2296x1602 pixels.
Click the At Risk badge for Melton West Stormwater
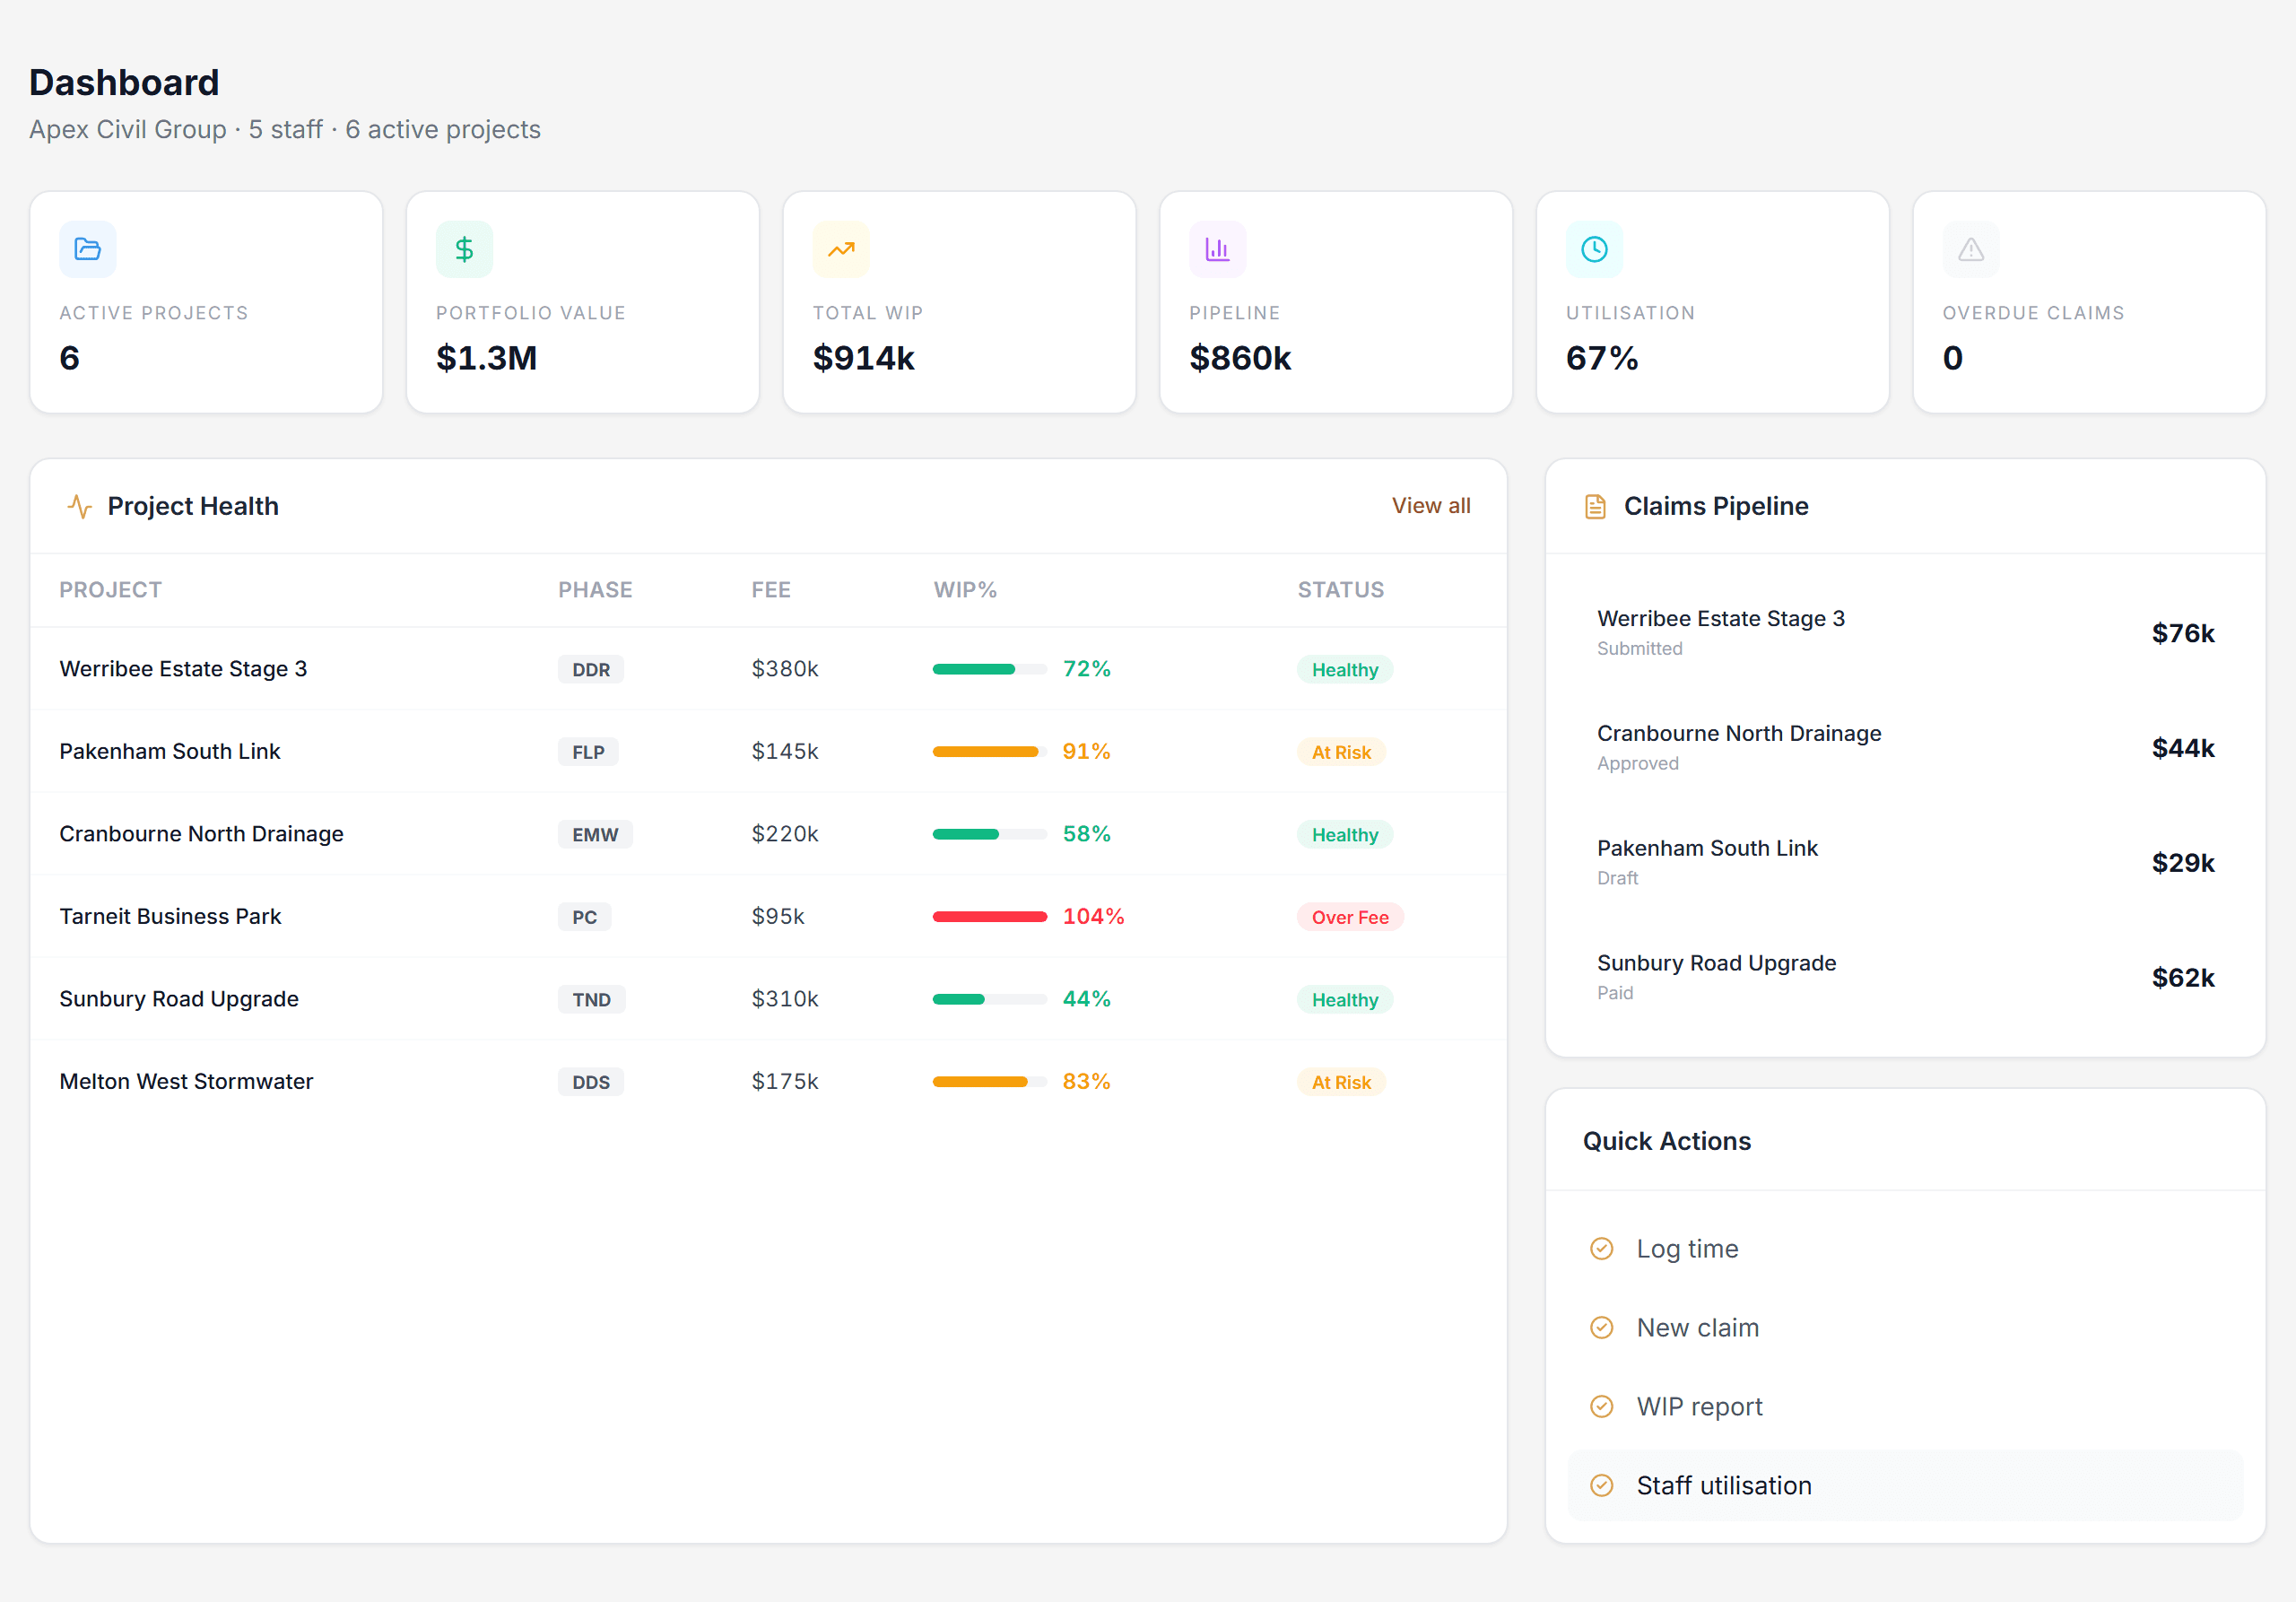(x=1341, y=1082)
